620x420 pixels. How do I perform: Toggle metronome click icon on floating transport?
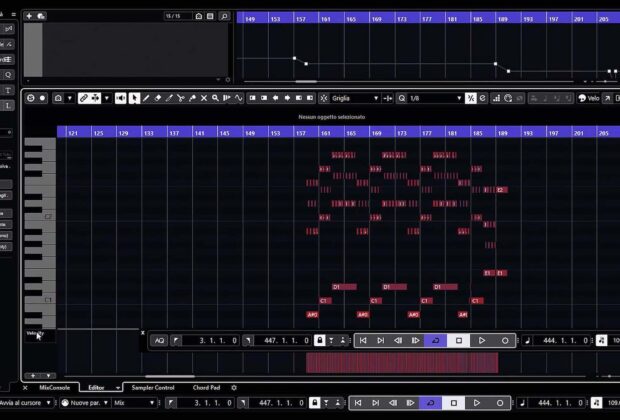click(601, 341)
